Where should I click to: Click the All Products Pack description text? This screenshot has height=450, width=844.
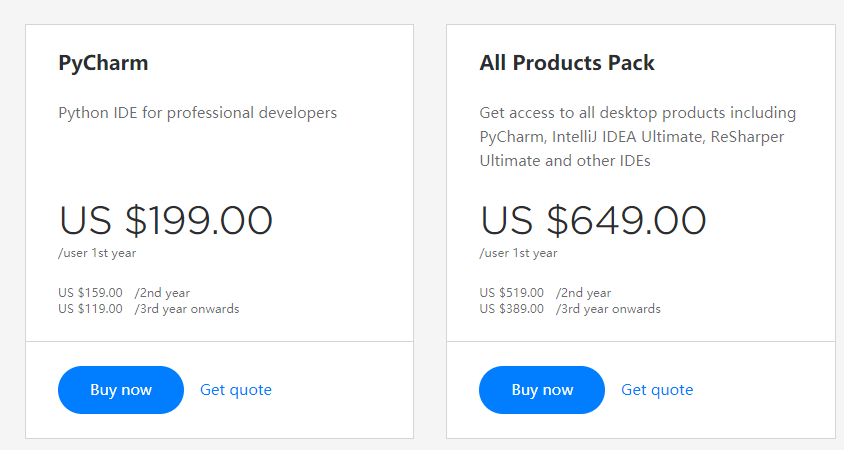click(637, 136)
